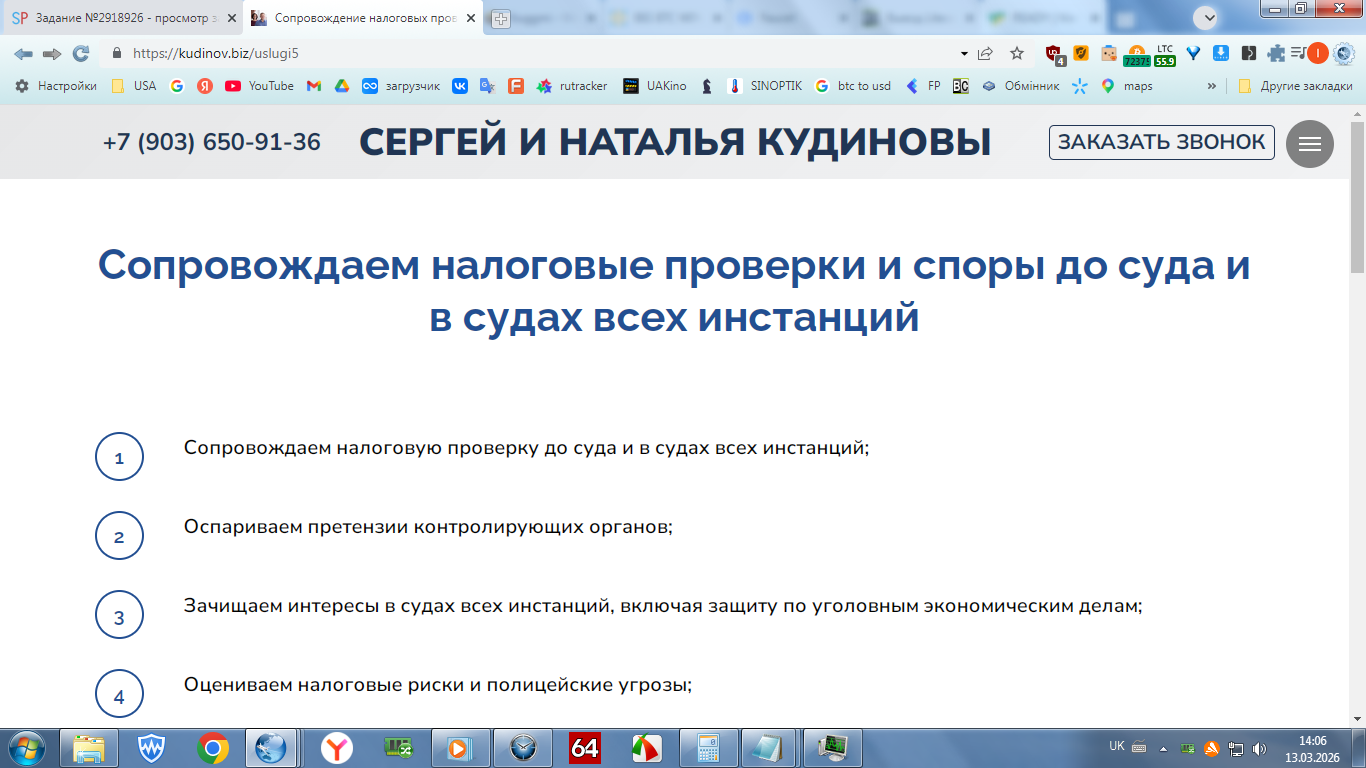Open the Bitcoin price ticker extension

[x=1136, y=55]
